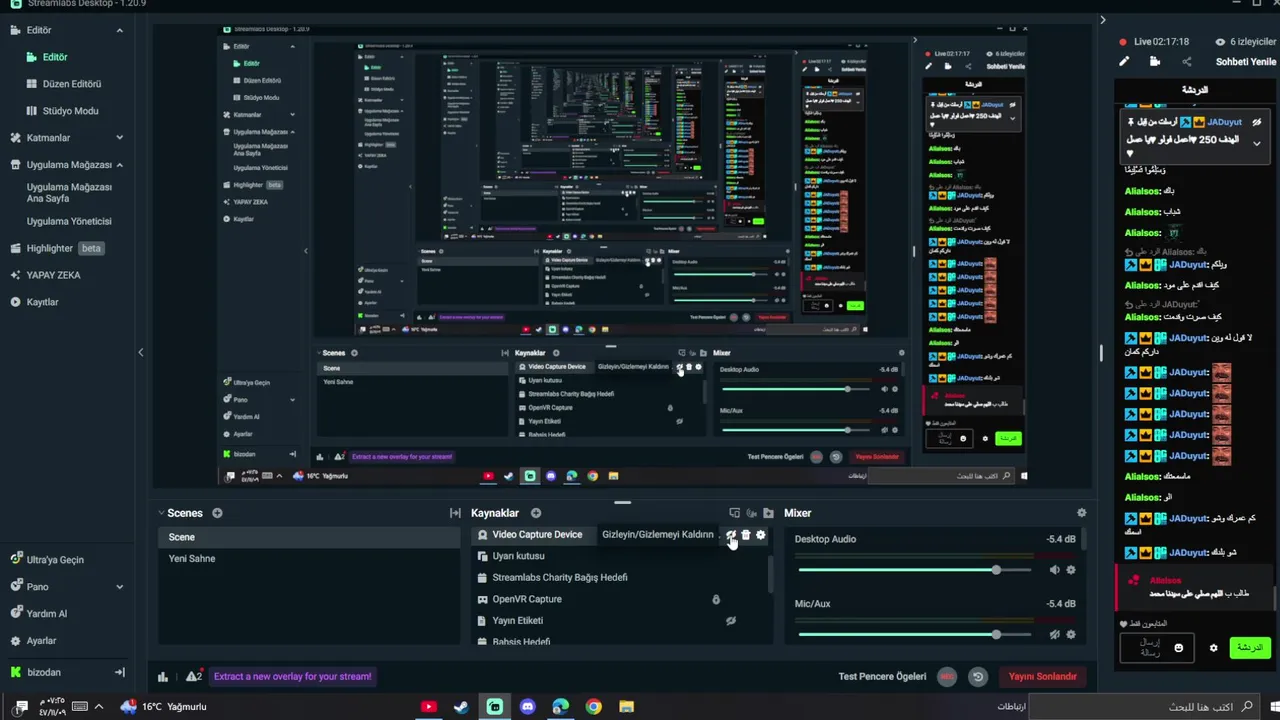Delete the Video Capture Device source
The height and width of the screenshot is (720, 1280).
tap(746, 535)
